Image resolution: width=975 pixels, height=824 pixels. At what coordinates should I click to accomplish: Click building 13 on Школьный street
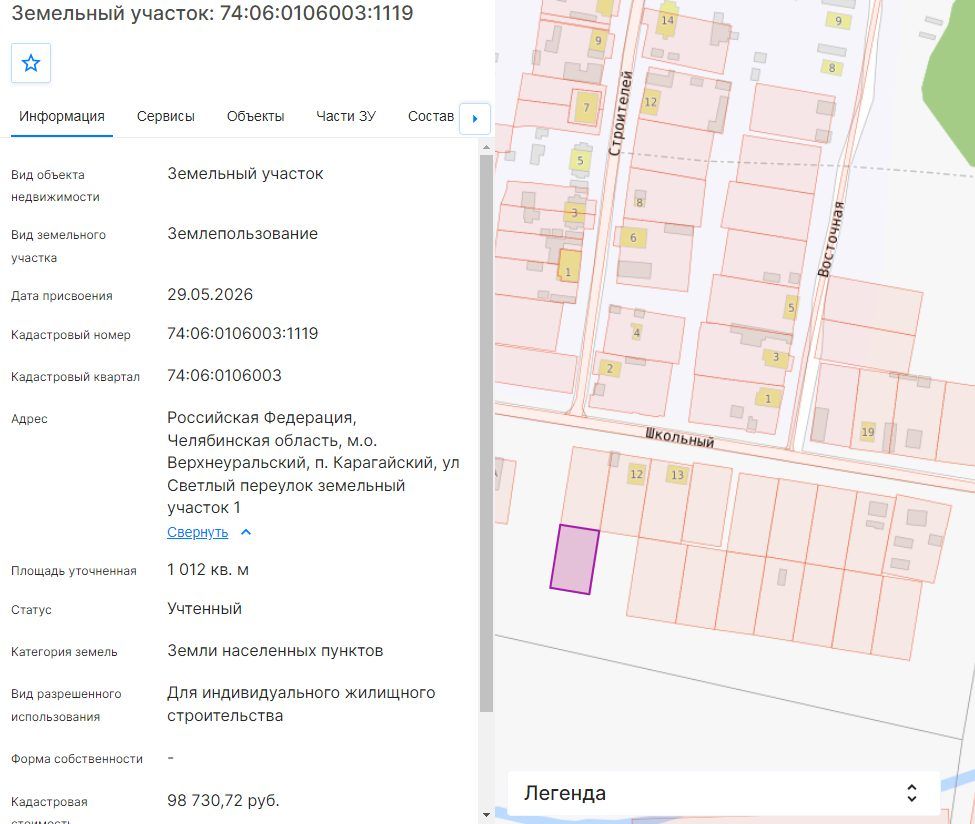click(x=677, y=474)
